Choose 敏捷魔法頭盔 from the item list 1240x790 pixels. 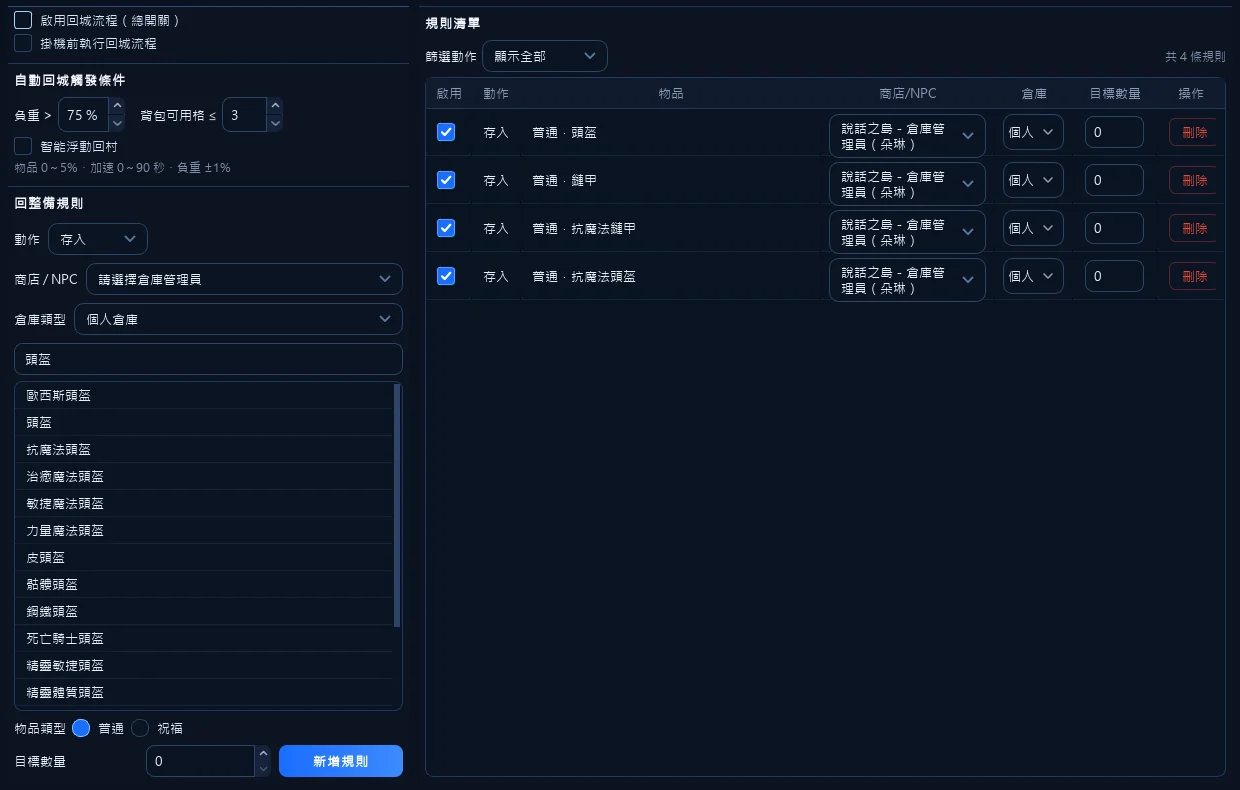coord(204,504)
